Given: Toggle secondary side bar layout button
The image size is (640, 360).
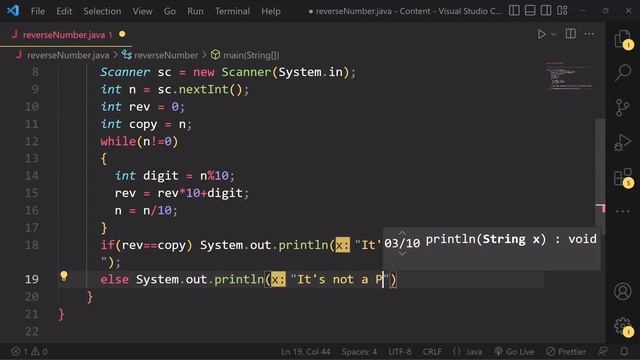Looking at the screenshot, I should [546, 11].
